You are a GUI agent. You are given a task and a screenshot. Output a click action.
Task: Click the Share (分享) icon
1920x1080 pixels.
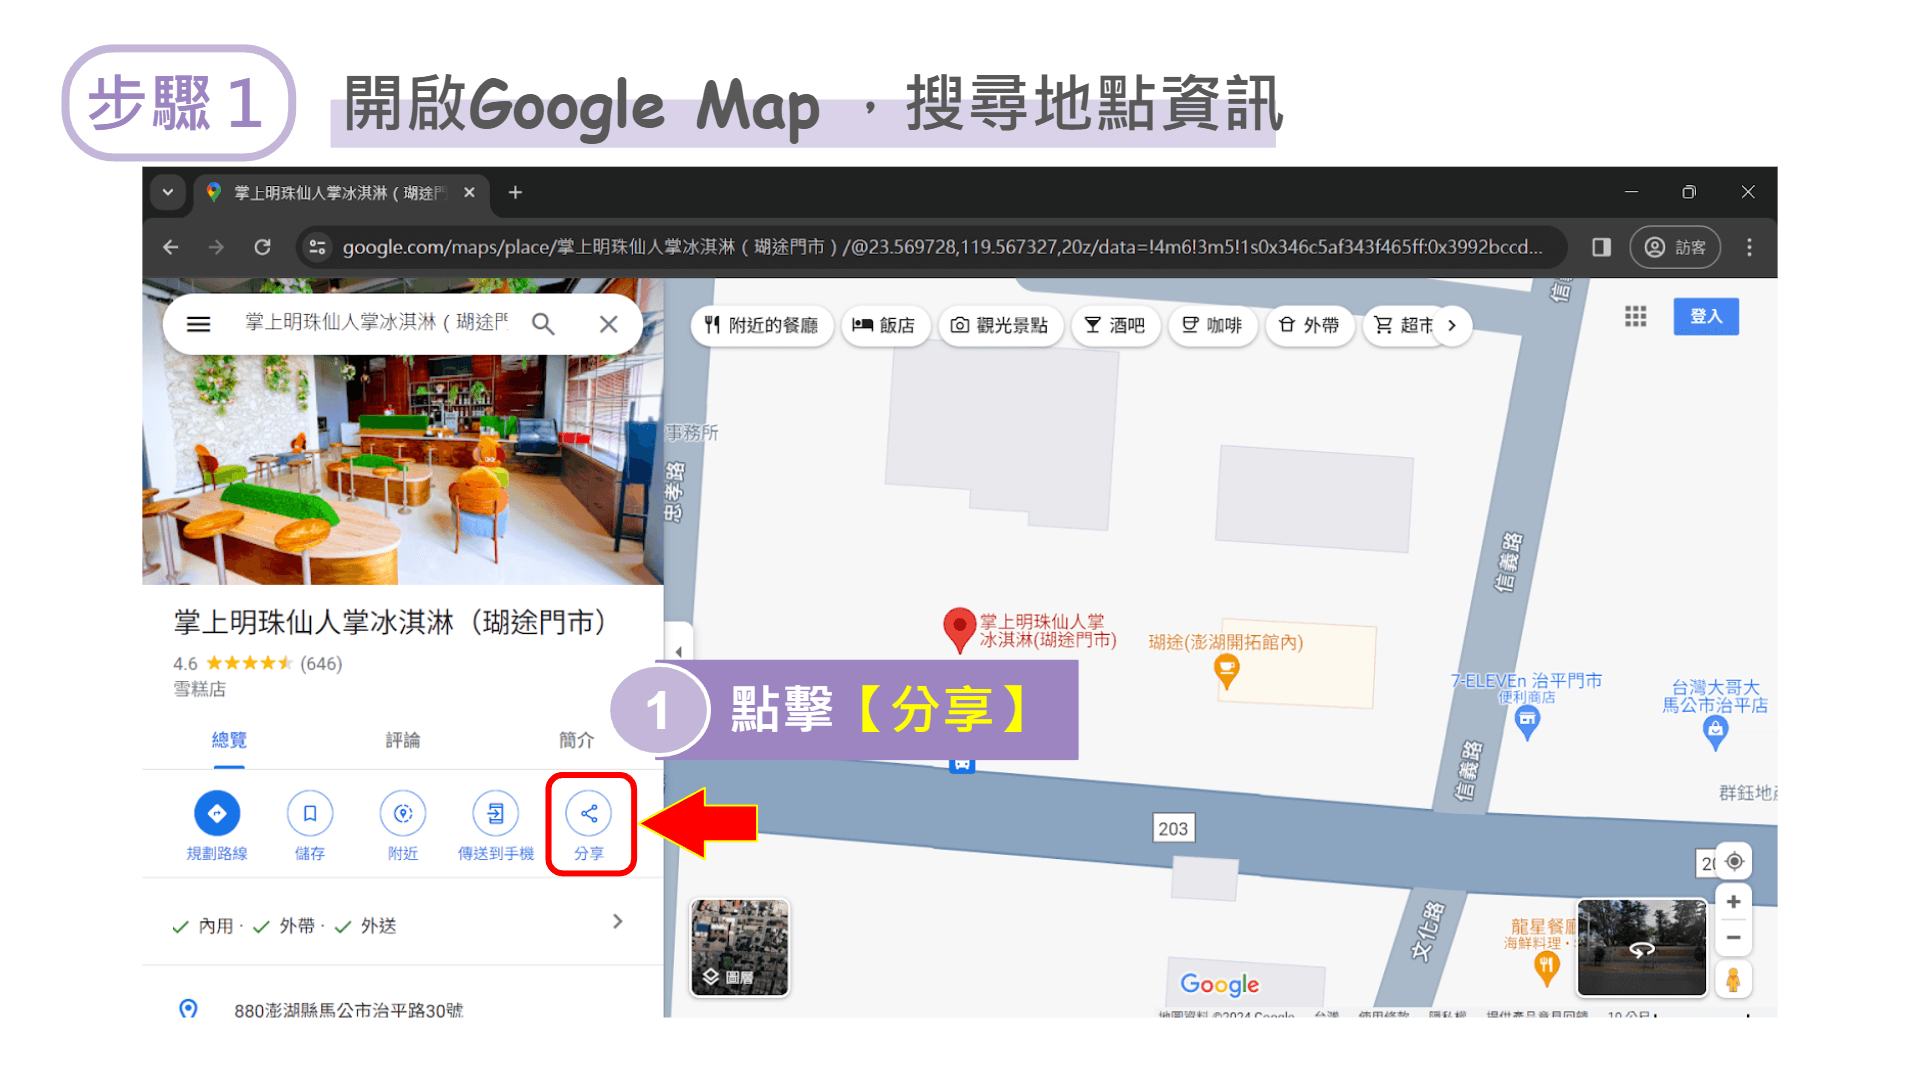click(x=589, y=813)
